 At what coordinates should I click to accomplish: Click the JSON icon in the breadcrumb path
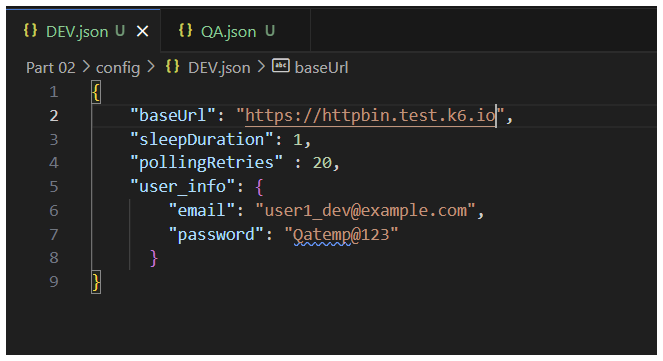pyautogui.click(x=173, y=67)
